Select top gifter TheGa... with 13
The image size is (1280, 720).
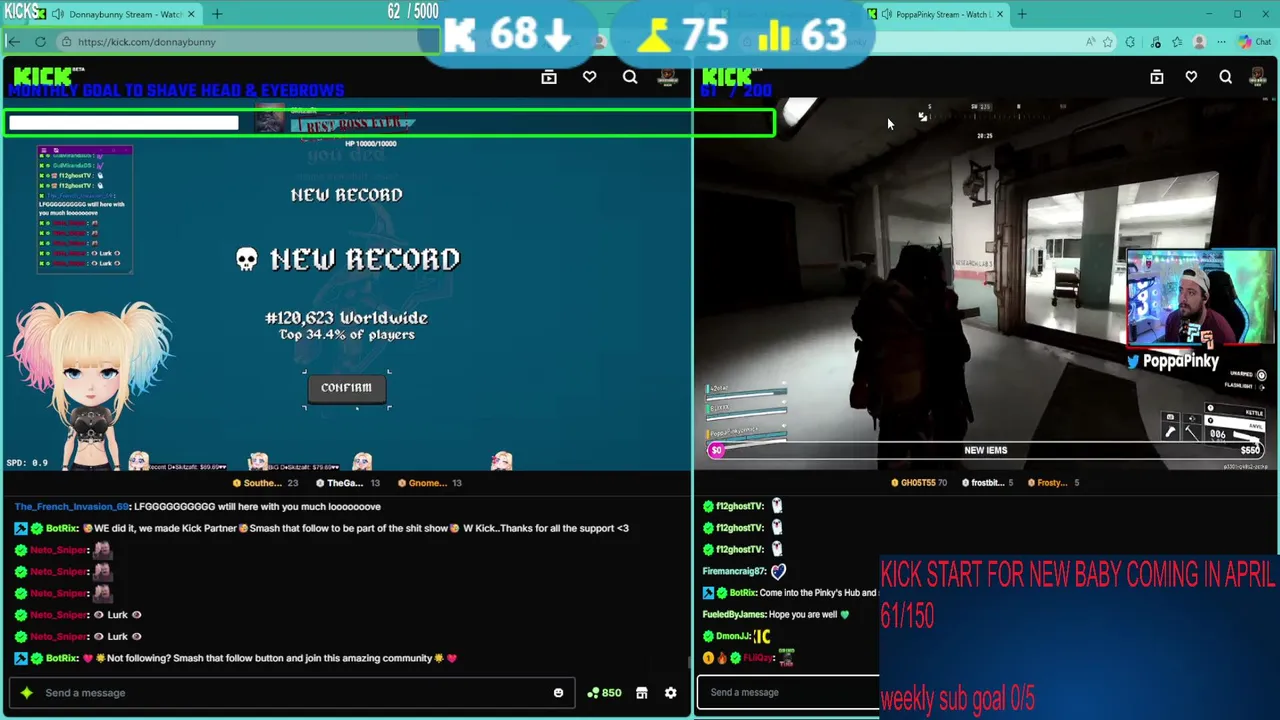click(x=347, y=483)
